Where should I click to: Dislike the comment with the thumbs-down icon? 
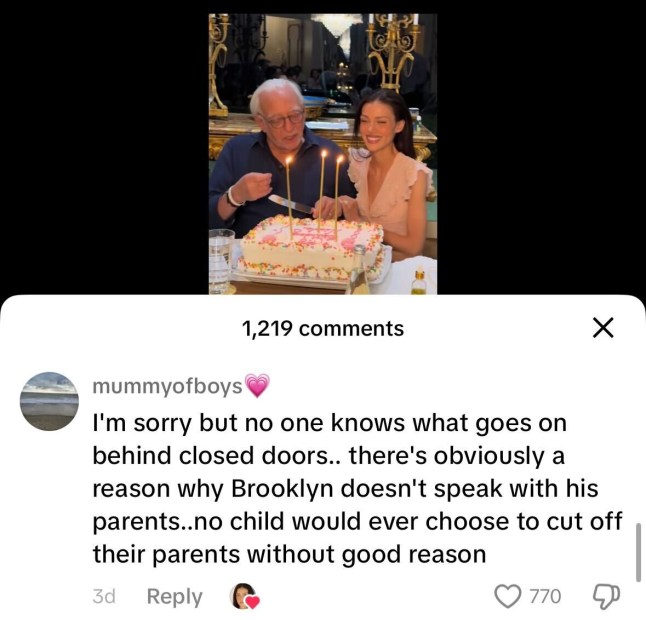(606, 597)
